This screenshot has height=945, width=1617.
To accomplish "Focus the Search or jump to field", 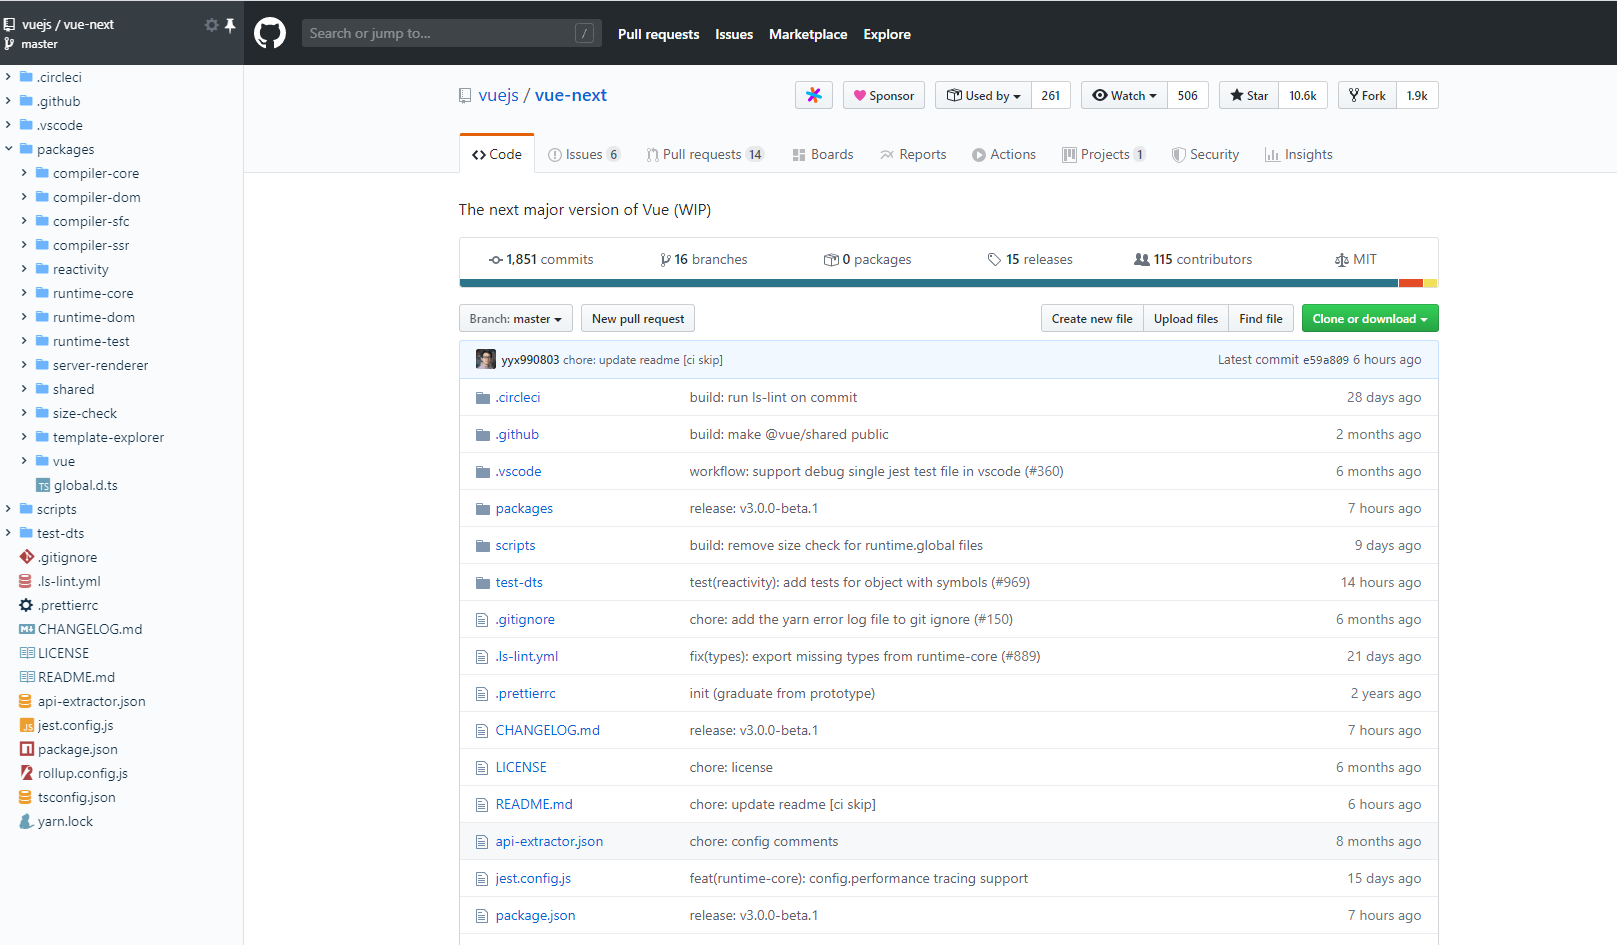I will coord(450,33).
